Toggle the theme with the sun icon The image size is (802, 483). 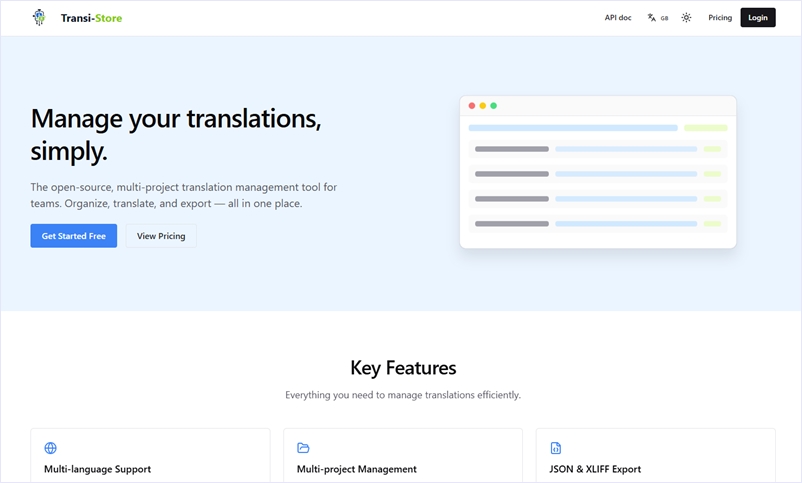[x=686, y=18]
